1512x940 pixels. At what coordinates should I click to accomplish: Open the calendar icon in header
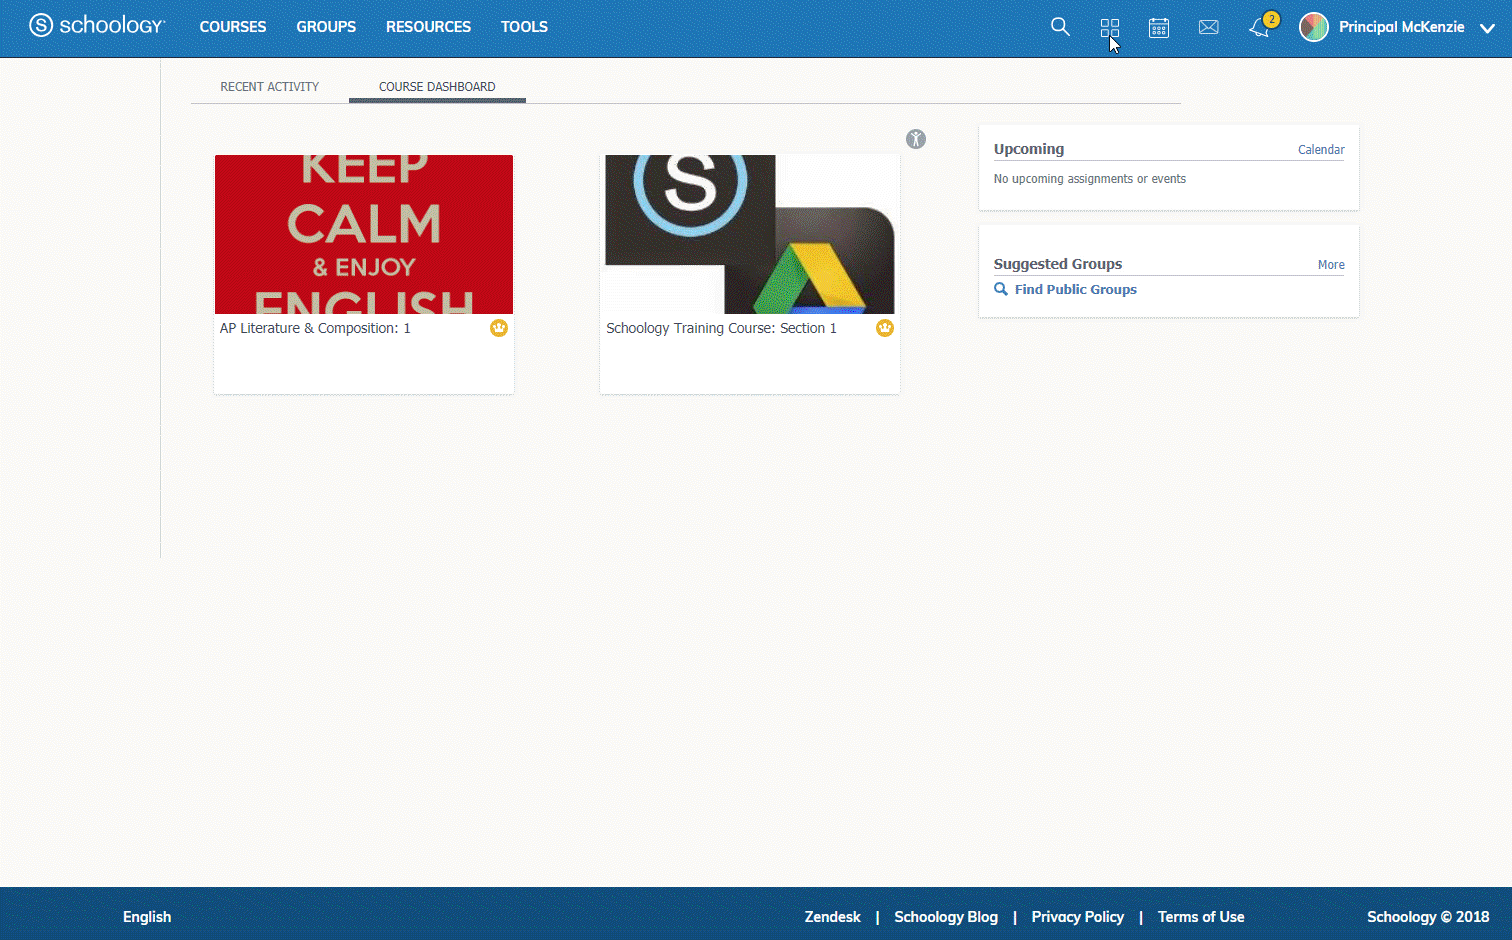pos(1159,27)
